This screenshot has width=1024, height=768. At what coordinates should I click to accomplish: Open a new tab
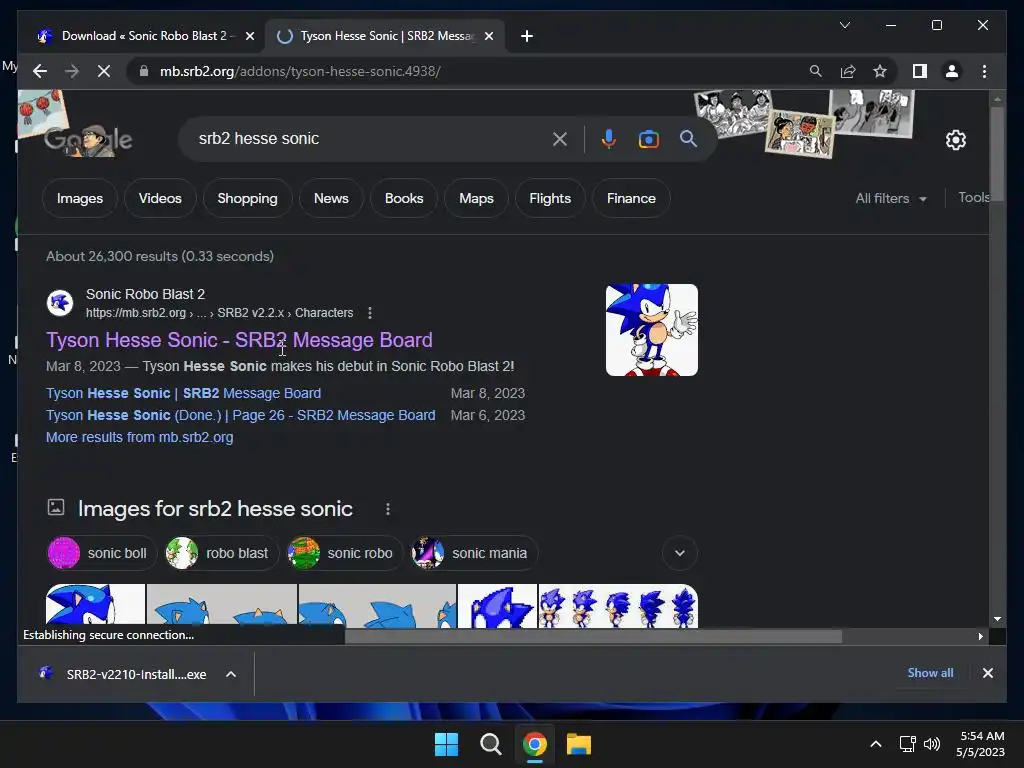click(527, 36)
